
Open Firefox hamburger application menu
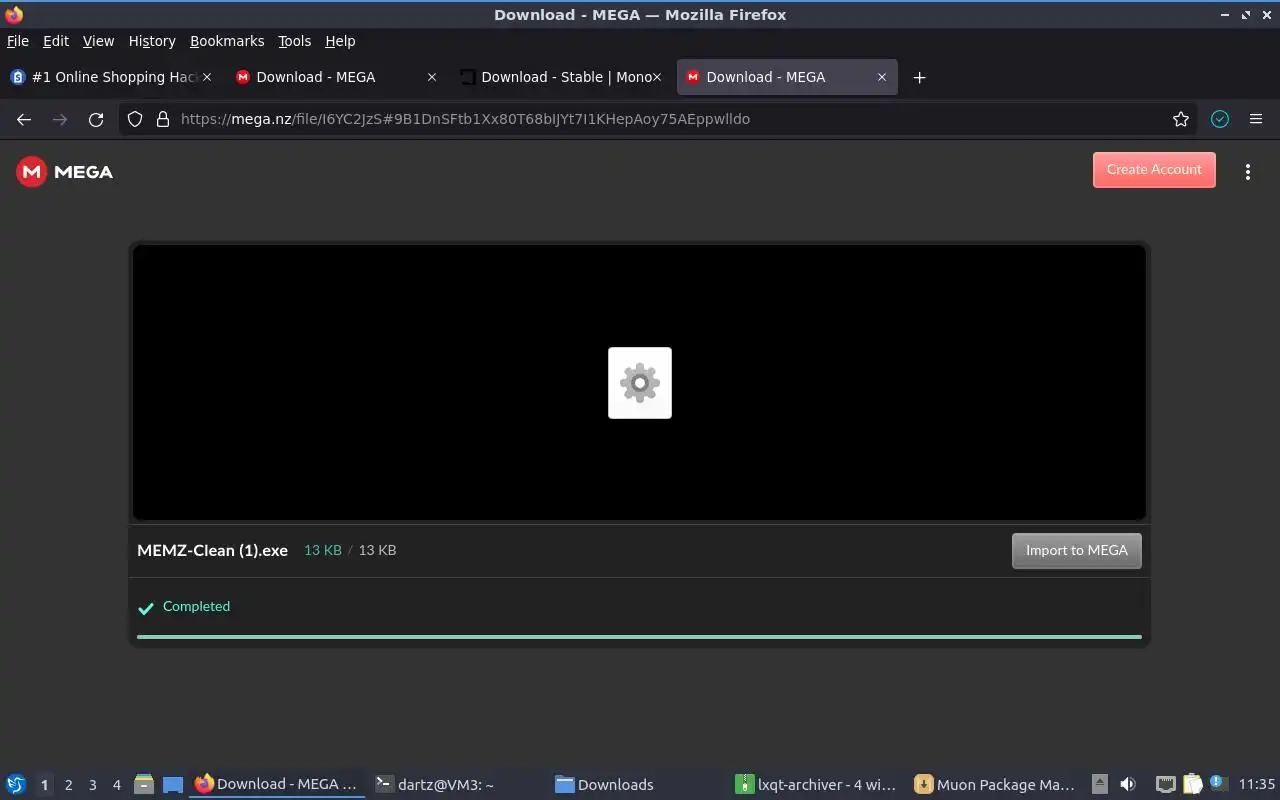click(1256, 119)
